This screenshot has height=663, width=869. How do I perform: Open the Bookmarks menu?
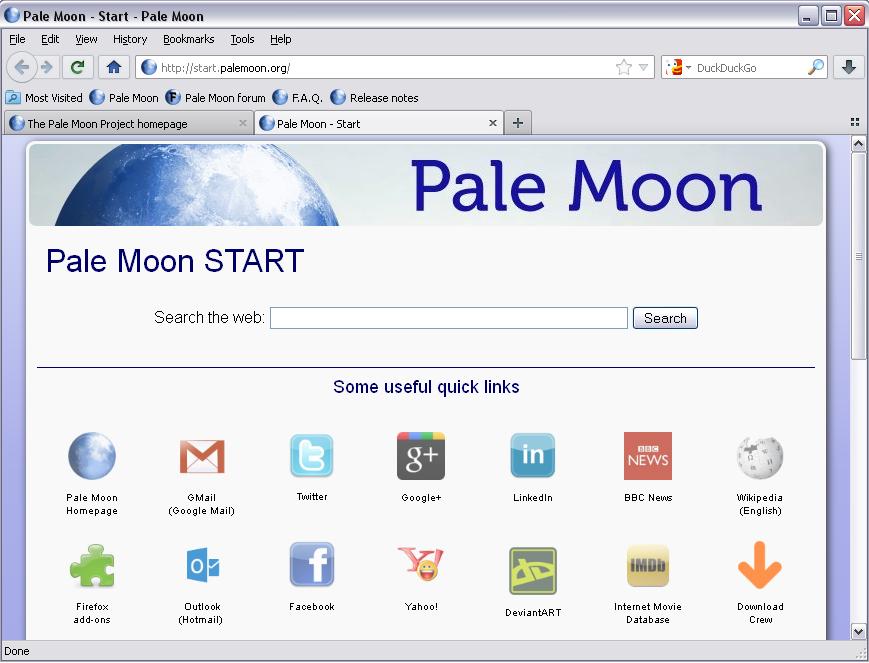pos(187,39)
